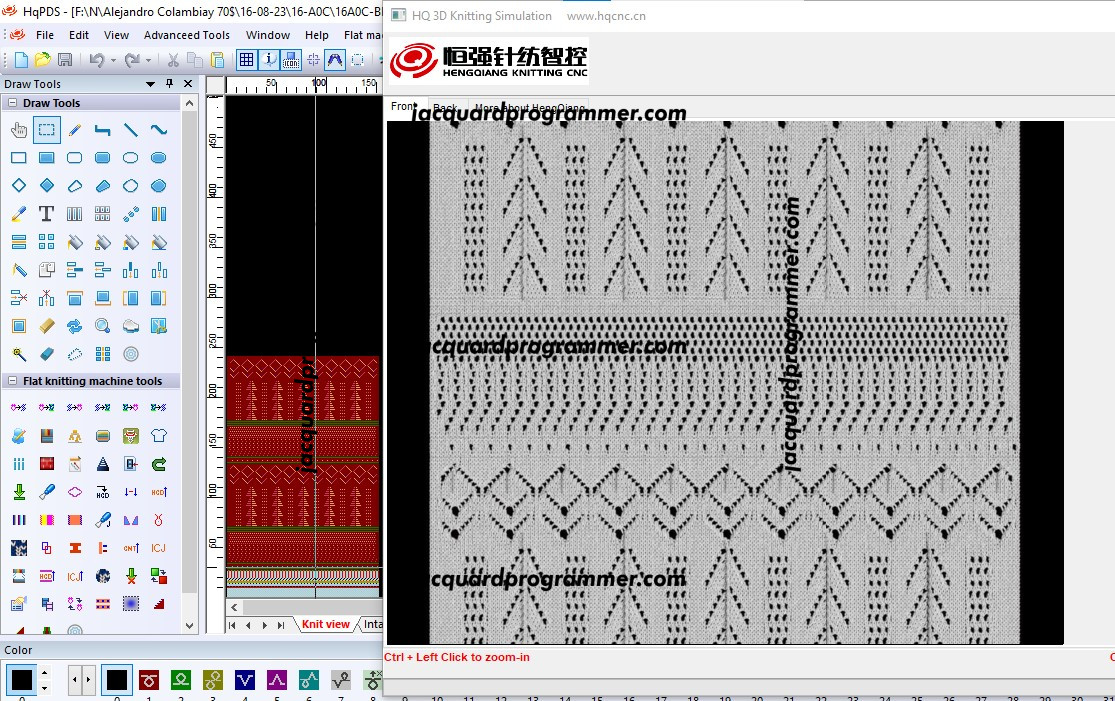Select the hand pan tool in Draw Tools
The image size is (1115, 701).
click(18, 130)
